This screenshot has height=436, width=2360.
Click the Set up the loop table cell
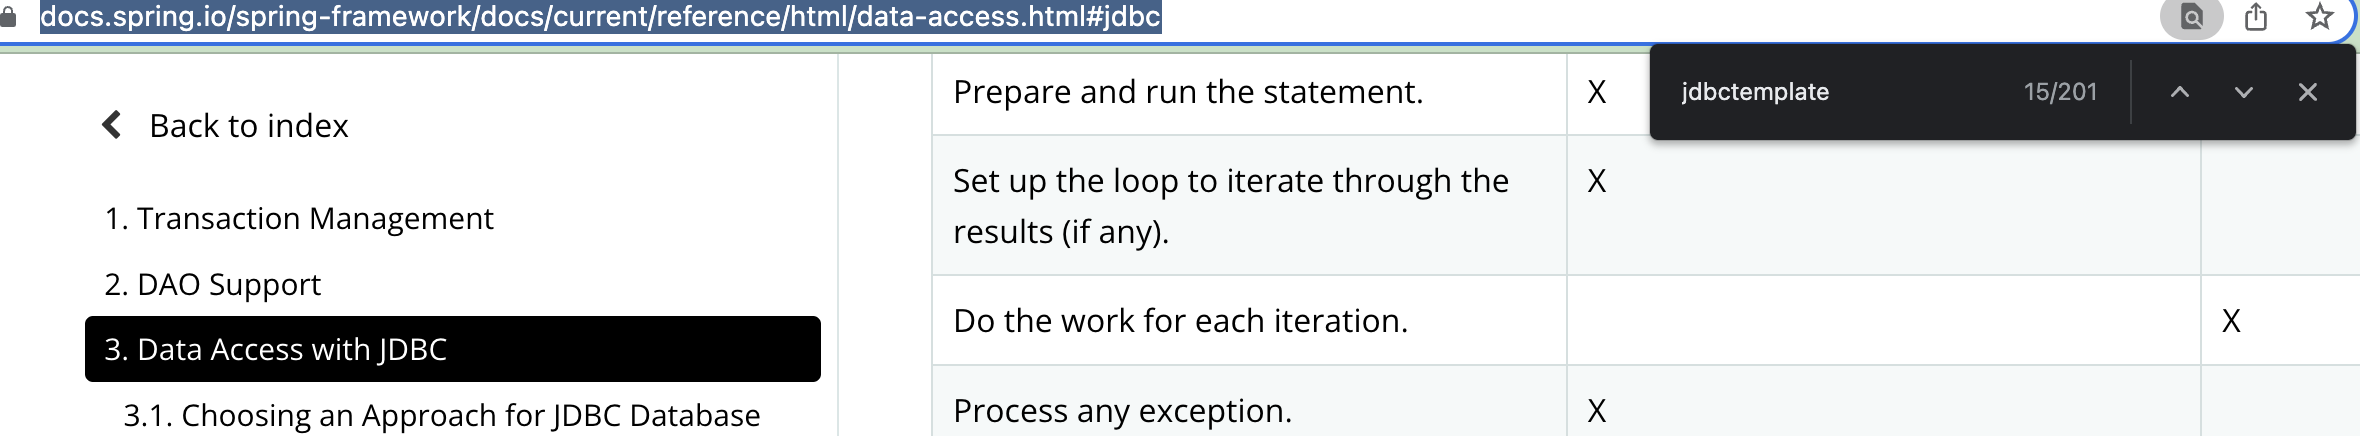[x=1231, y=206]
